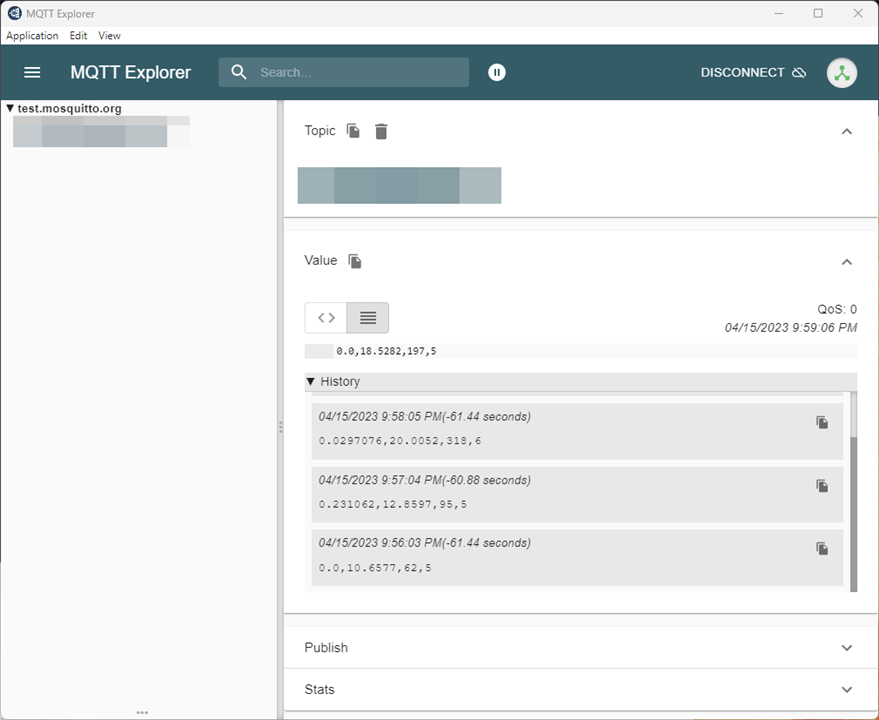Viewport: 879px width, 720px height.
Task: Collapse the test.mosquitto.org tree node
Action: pyautogui.click(x=10, y=108)
